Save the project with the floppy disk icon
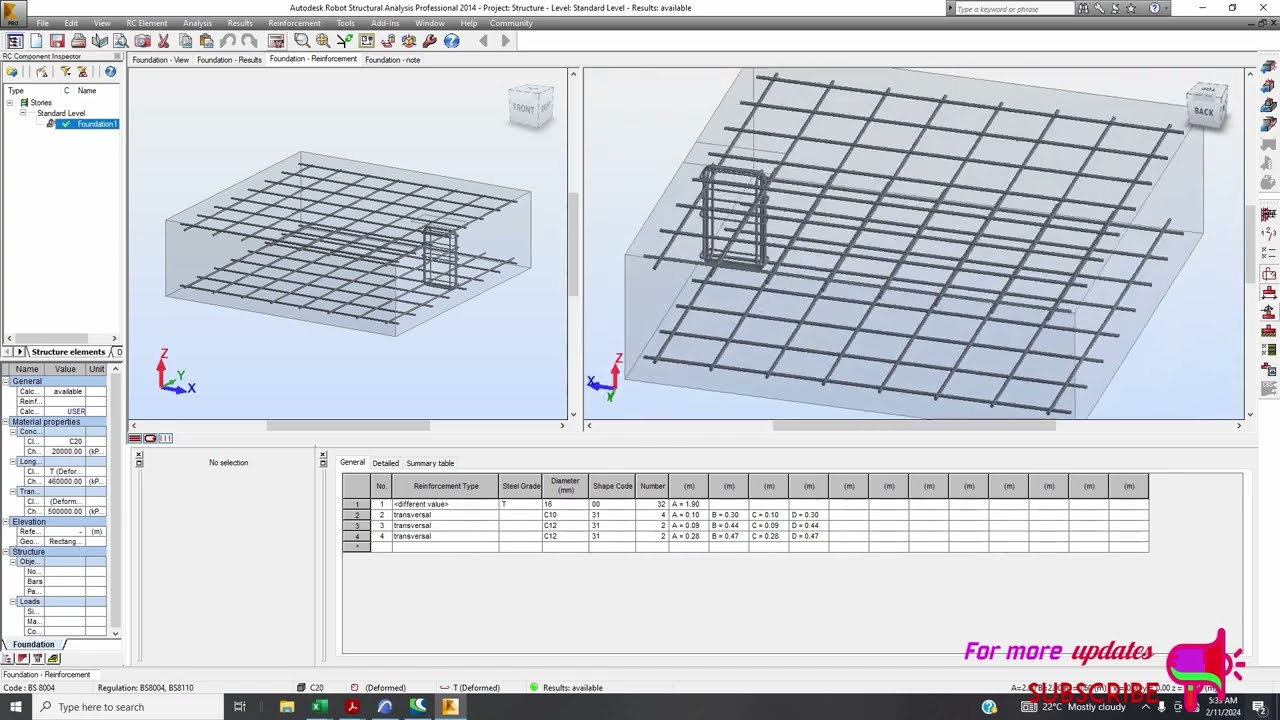Viewport: 1280px width, 720px height. tap(57, 41)
